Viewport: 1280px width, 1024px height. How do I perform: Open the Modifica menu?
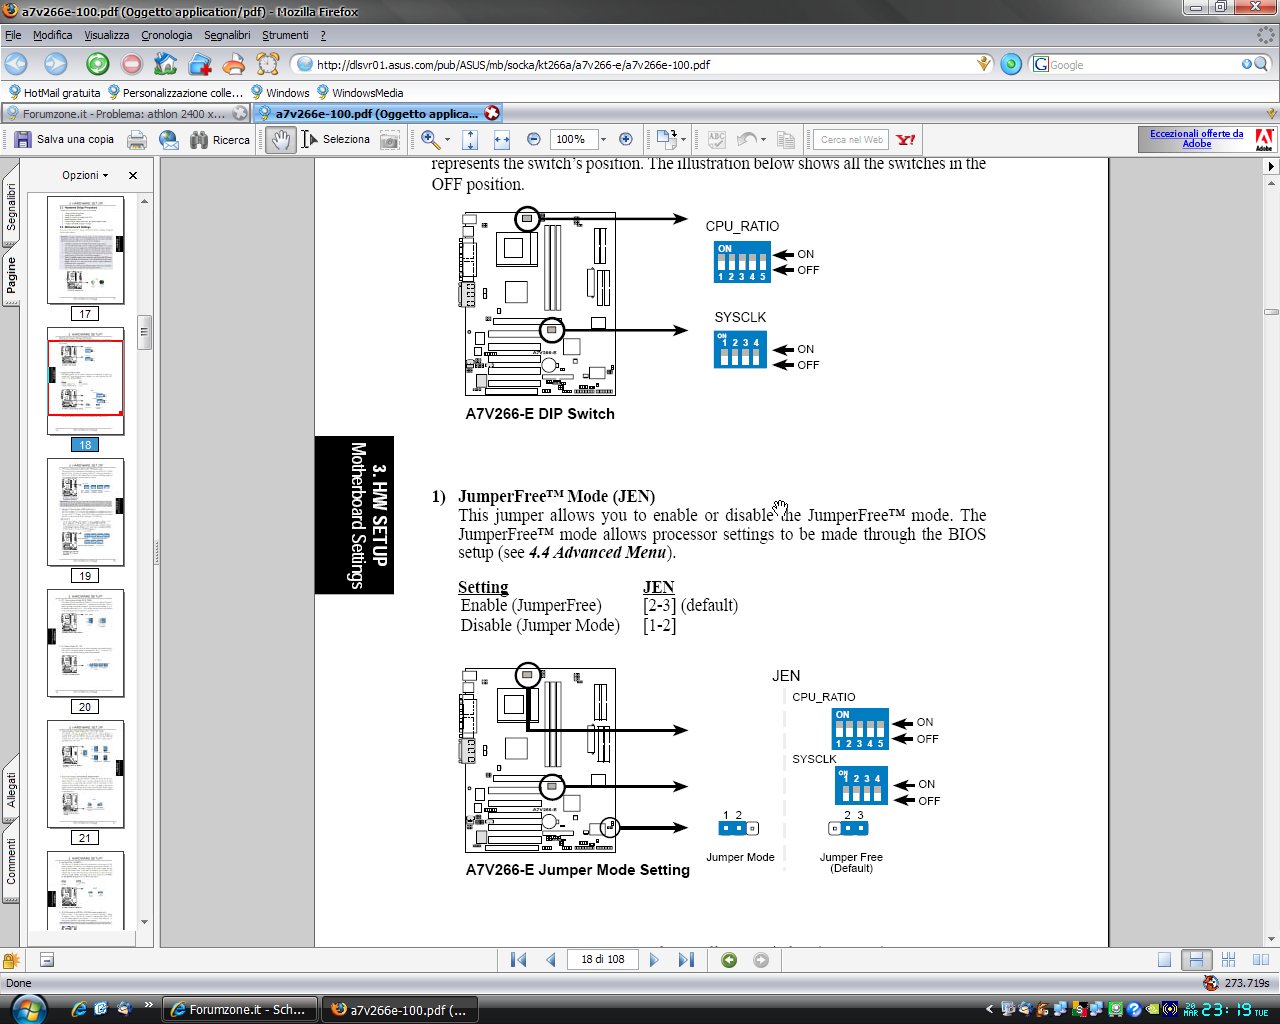52,35
